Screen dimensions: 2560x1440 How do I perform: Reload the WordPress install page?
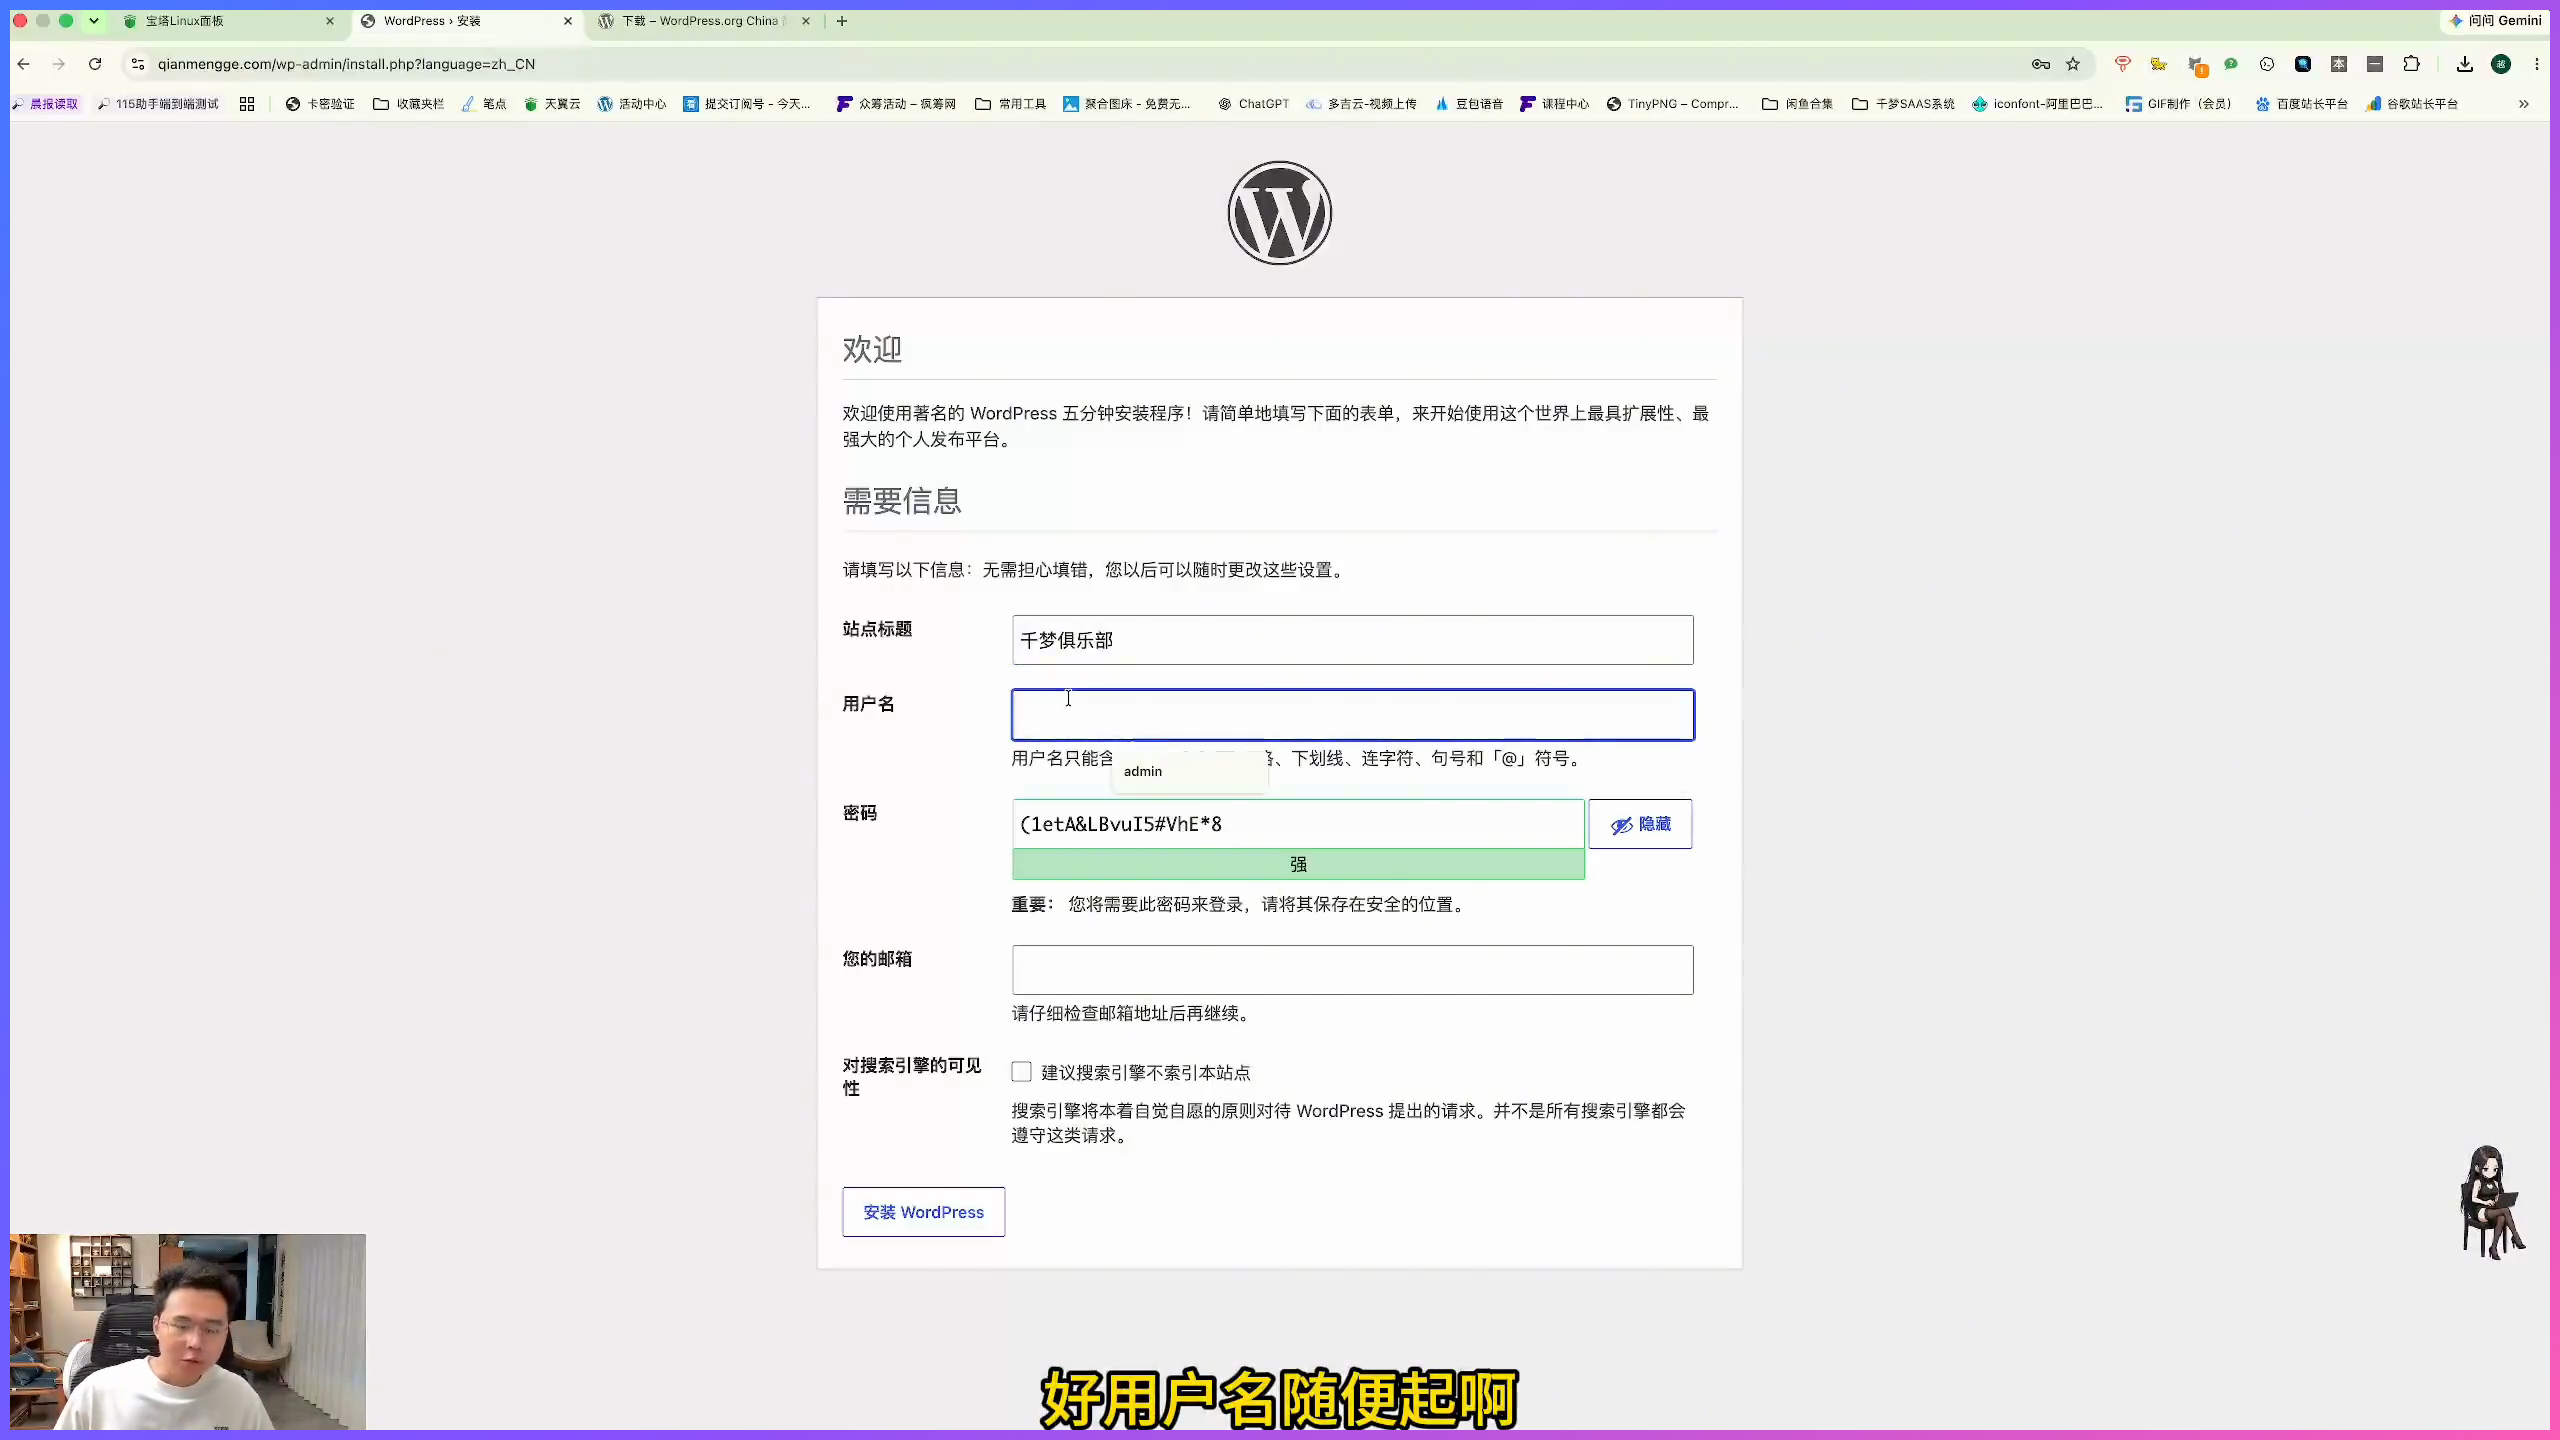point(95,64)
